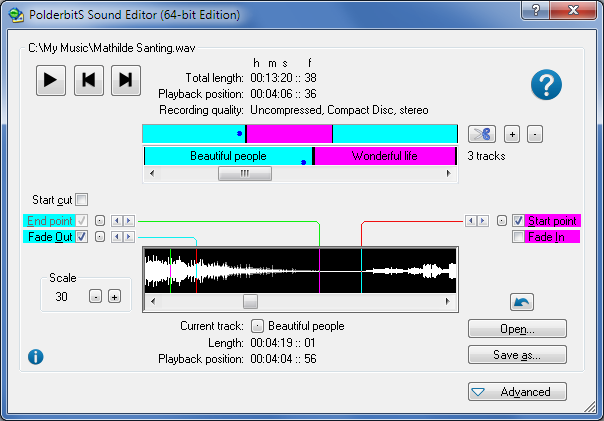Open help via the blue question mark icon
Image resolution: width=604 pixels, height=421 pixels.
546,85
